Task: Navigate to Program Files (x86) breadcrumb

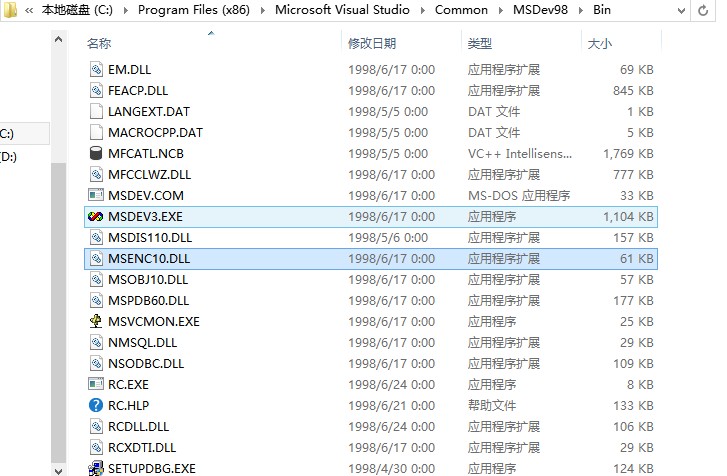Action: point(194,10)
